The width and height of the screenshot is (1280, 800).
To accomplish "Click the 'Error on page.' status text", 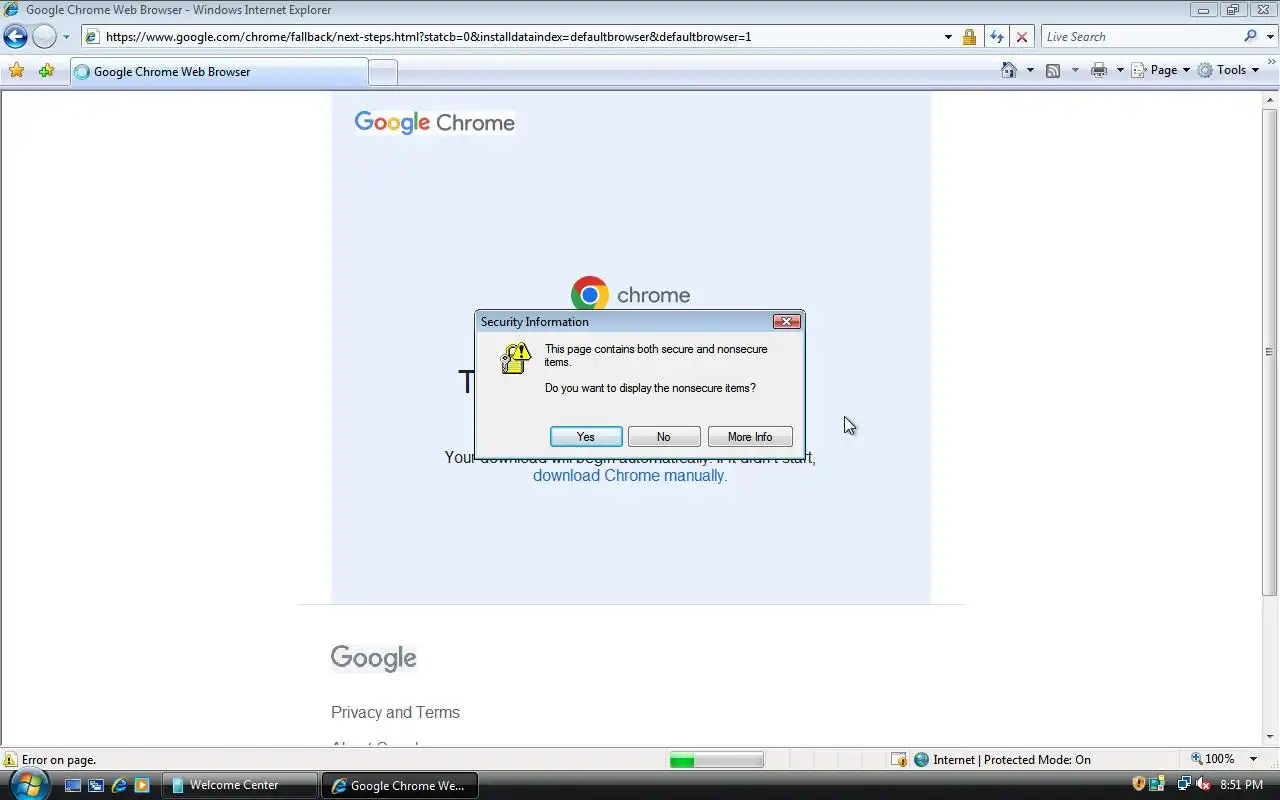I will tap(59, 760).
